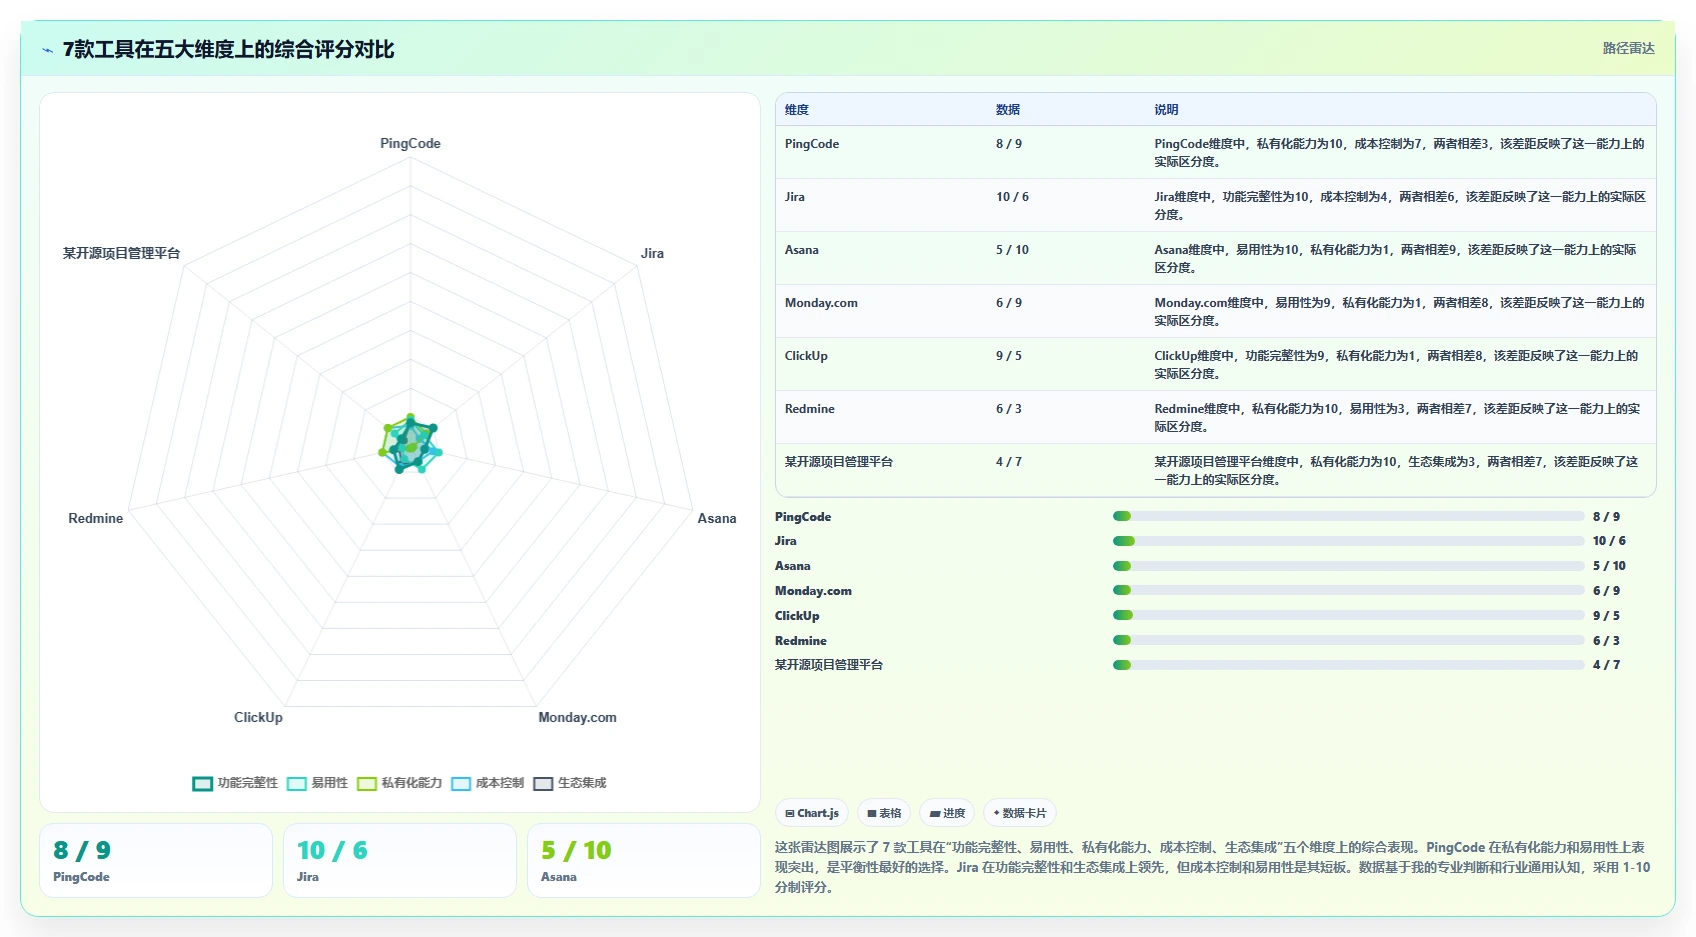The width and height of the screenshot is (1696, 937).
Task: Click the ClickUp progress bar
Action: point(1349,615)
